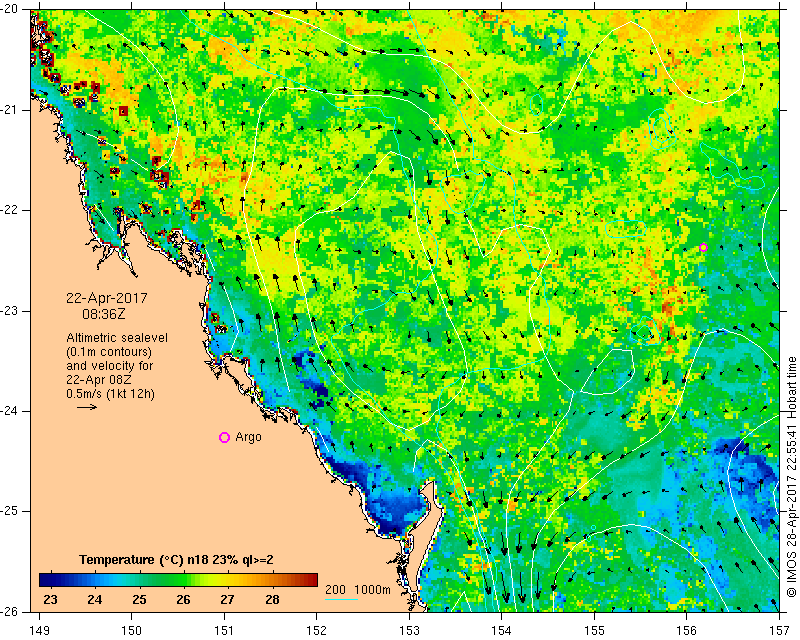
Task: Click the velocity scale arrow in the legend
Action: [x=87, y=407]
